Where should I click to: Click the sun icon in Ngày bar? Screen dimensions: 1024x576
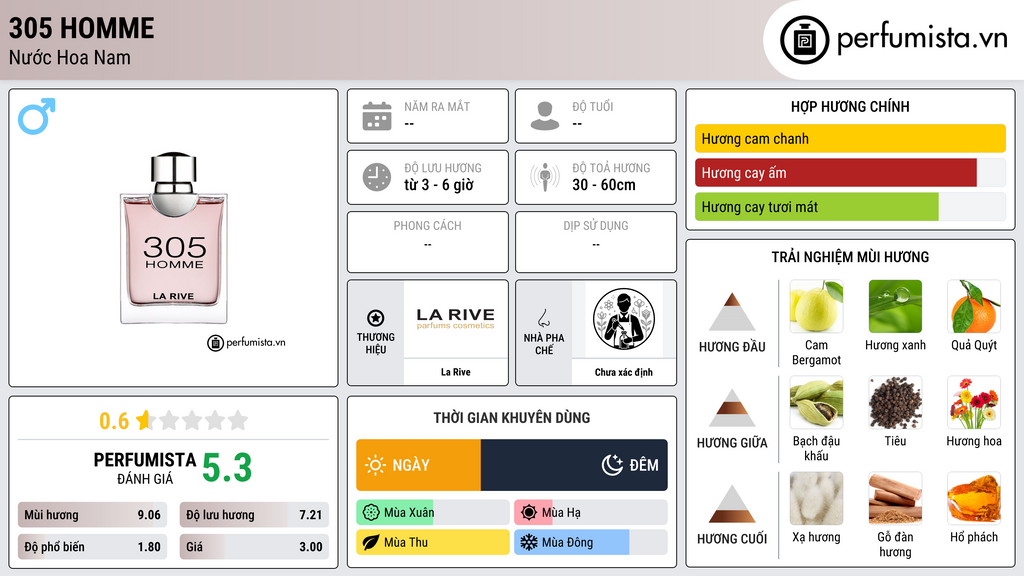click(375, 465)
